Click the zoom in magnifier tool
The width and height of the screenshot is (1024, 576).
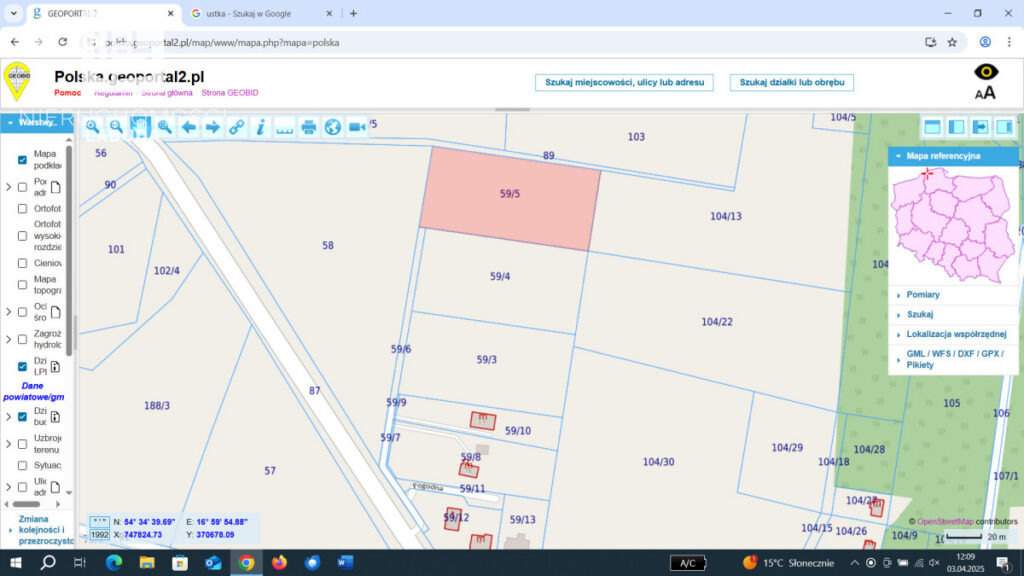click(x=92, y=127)
